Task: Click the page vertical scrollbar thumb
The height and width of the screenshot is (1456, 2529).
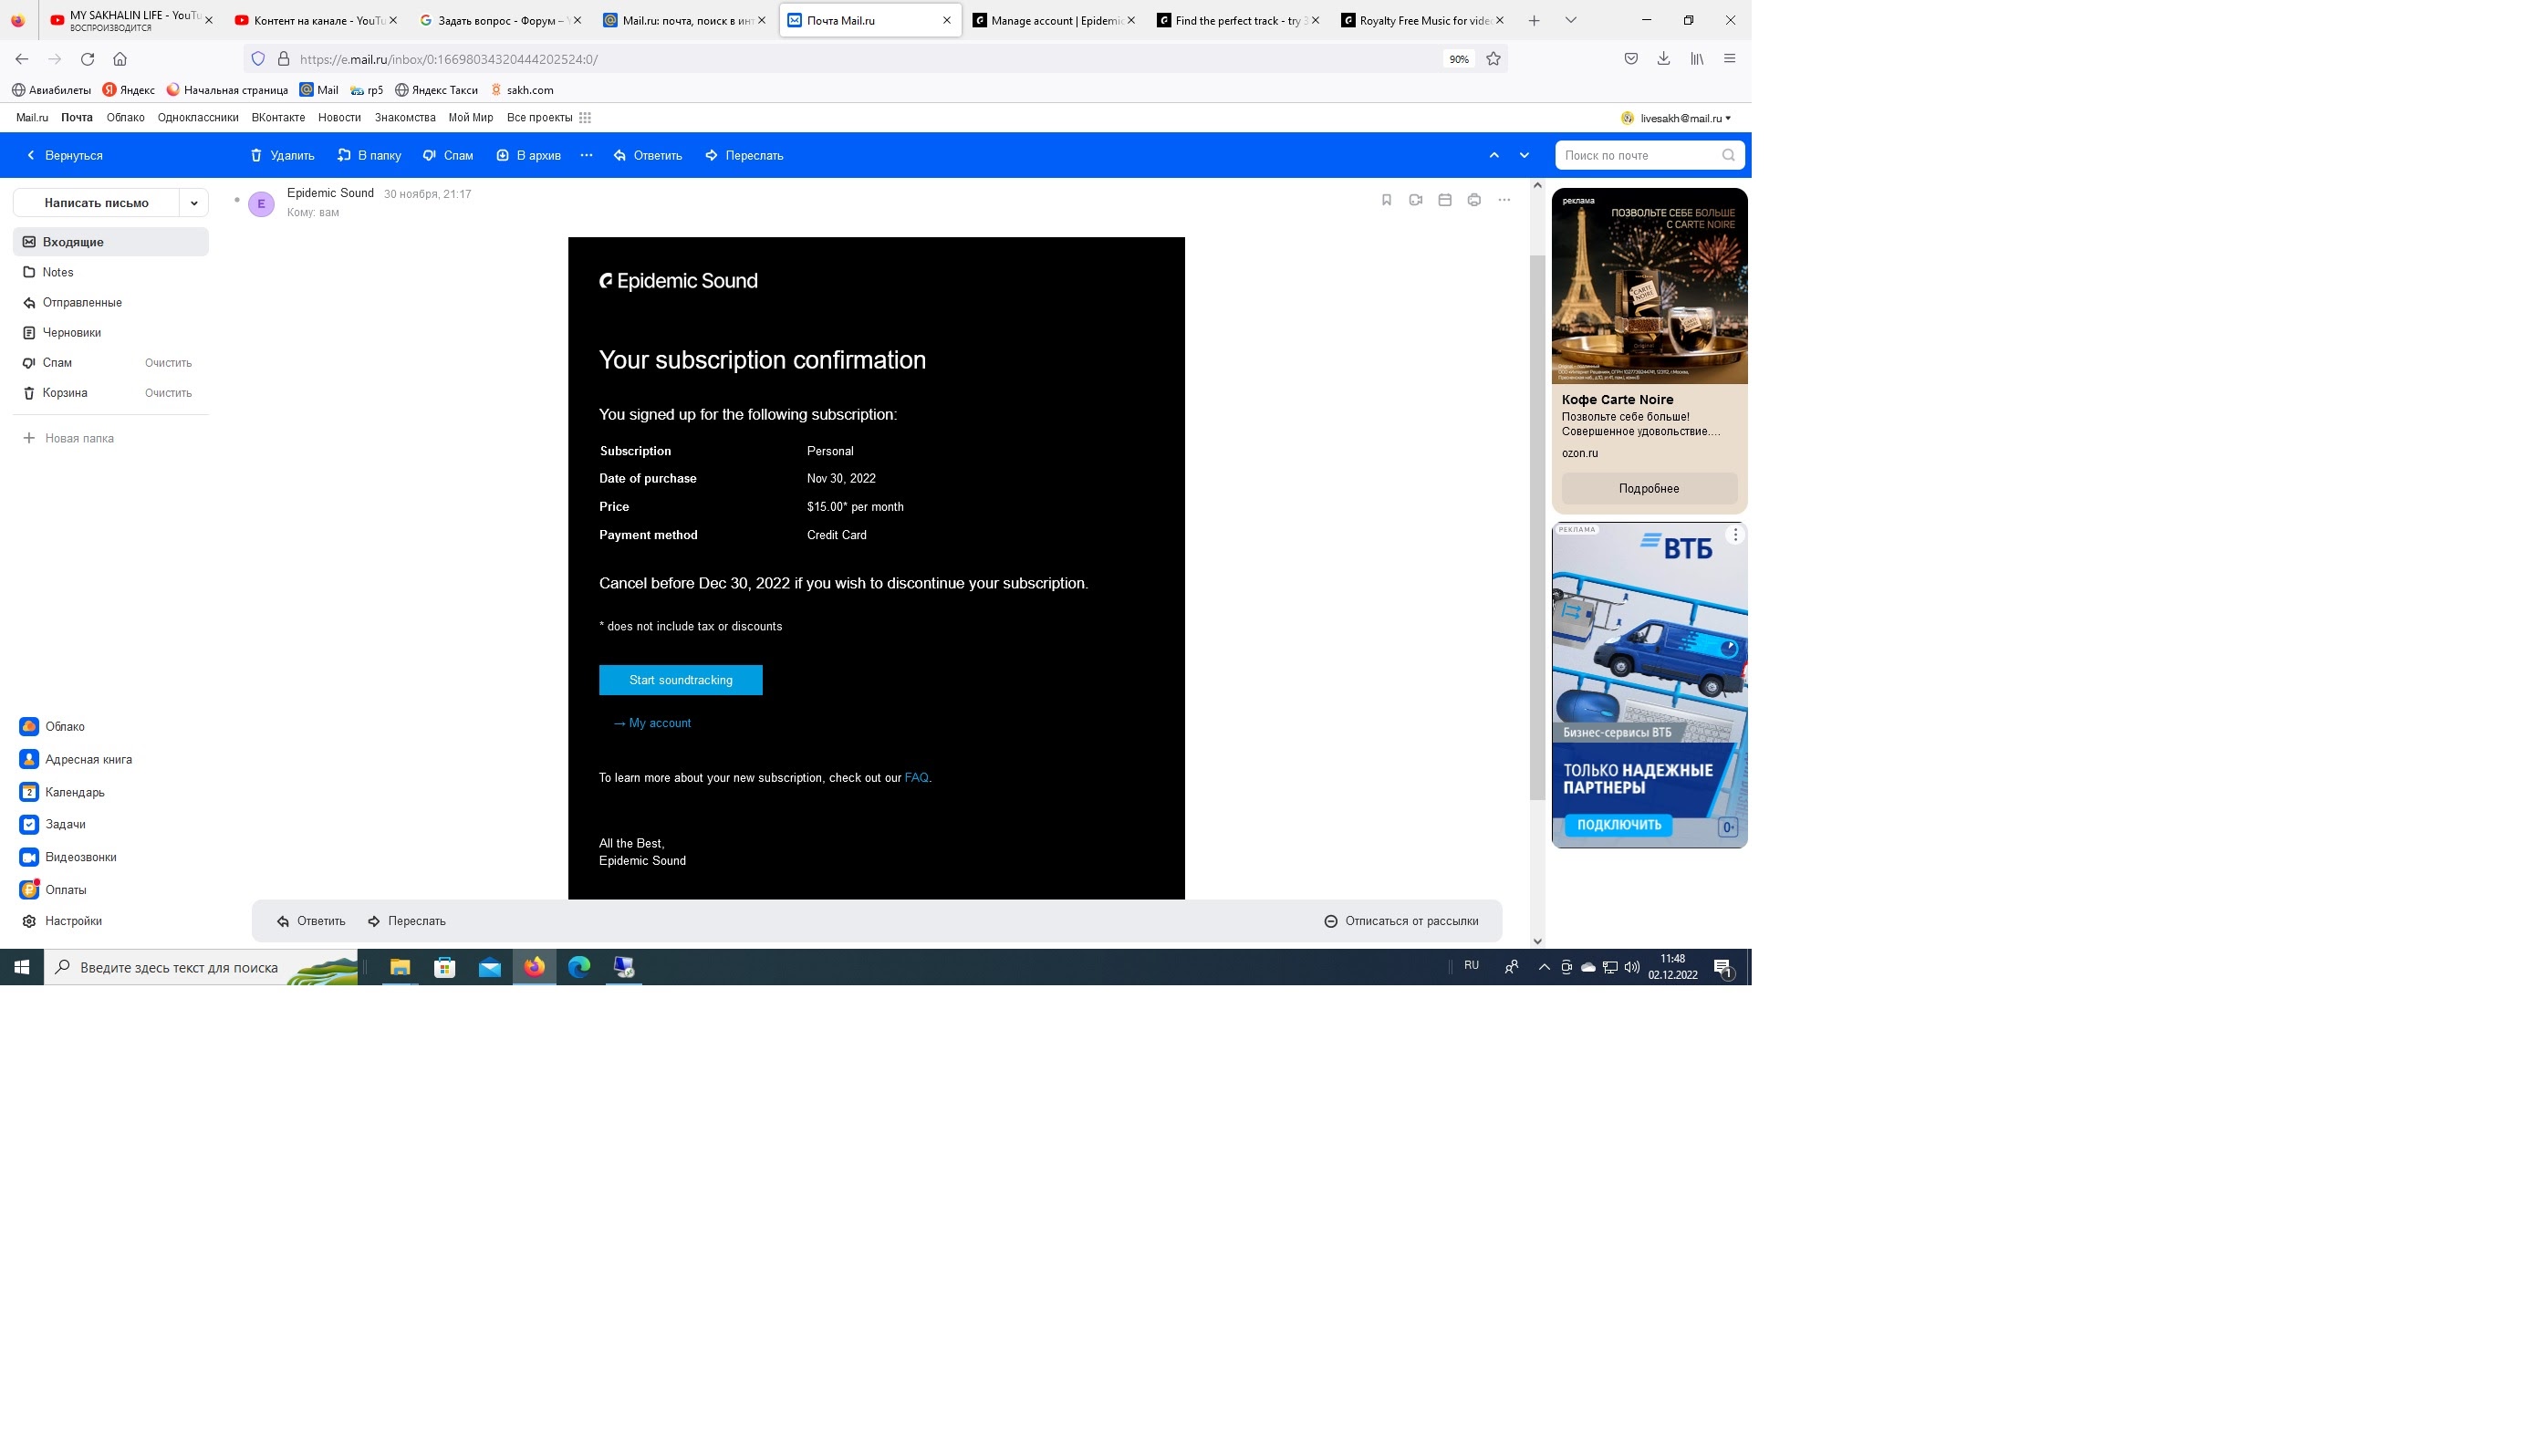Action: 1537,526
